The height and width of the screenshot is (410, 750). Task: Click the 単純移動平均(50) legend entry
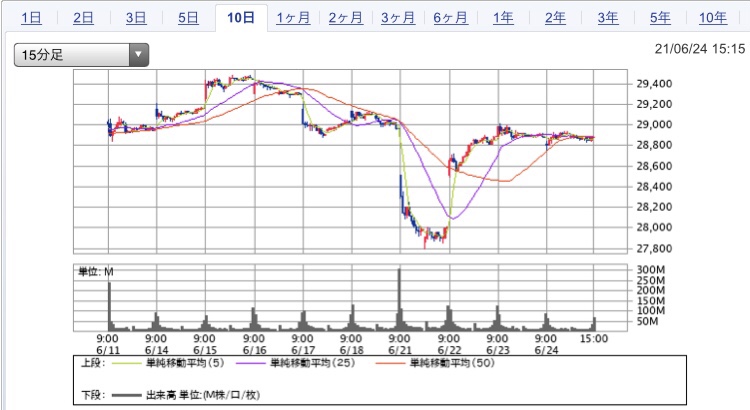tap(452, 363)
